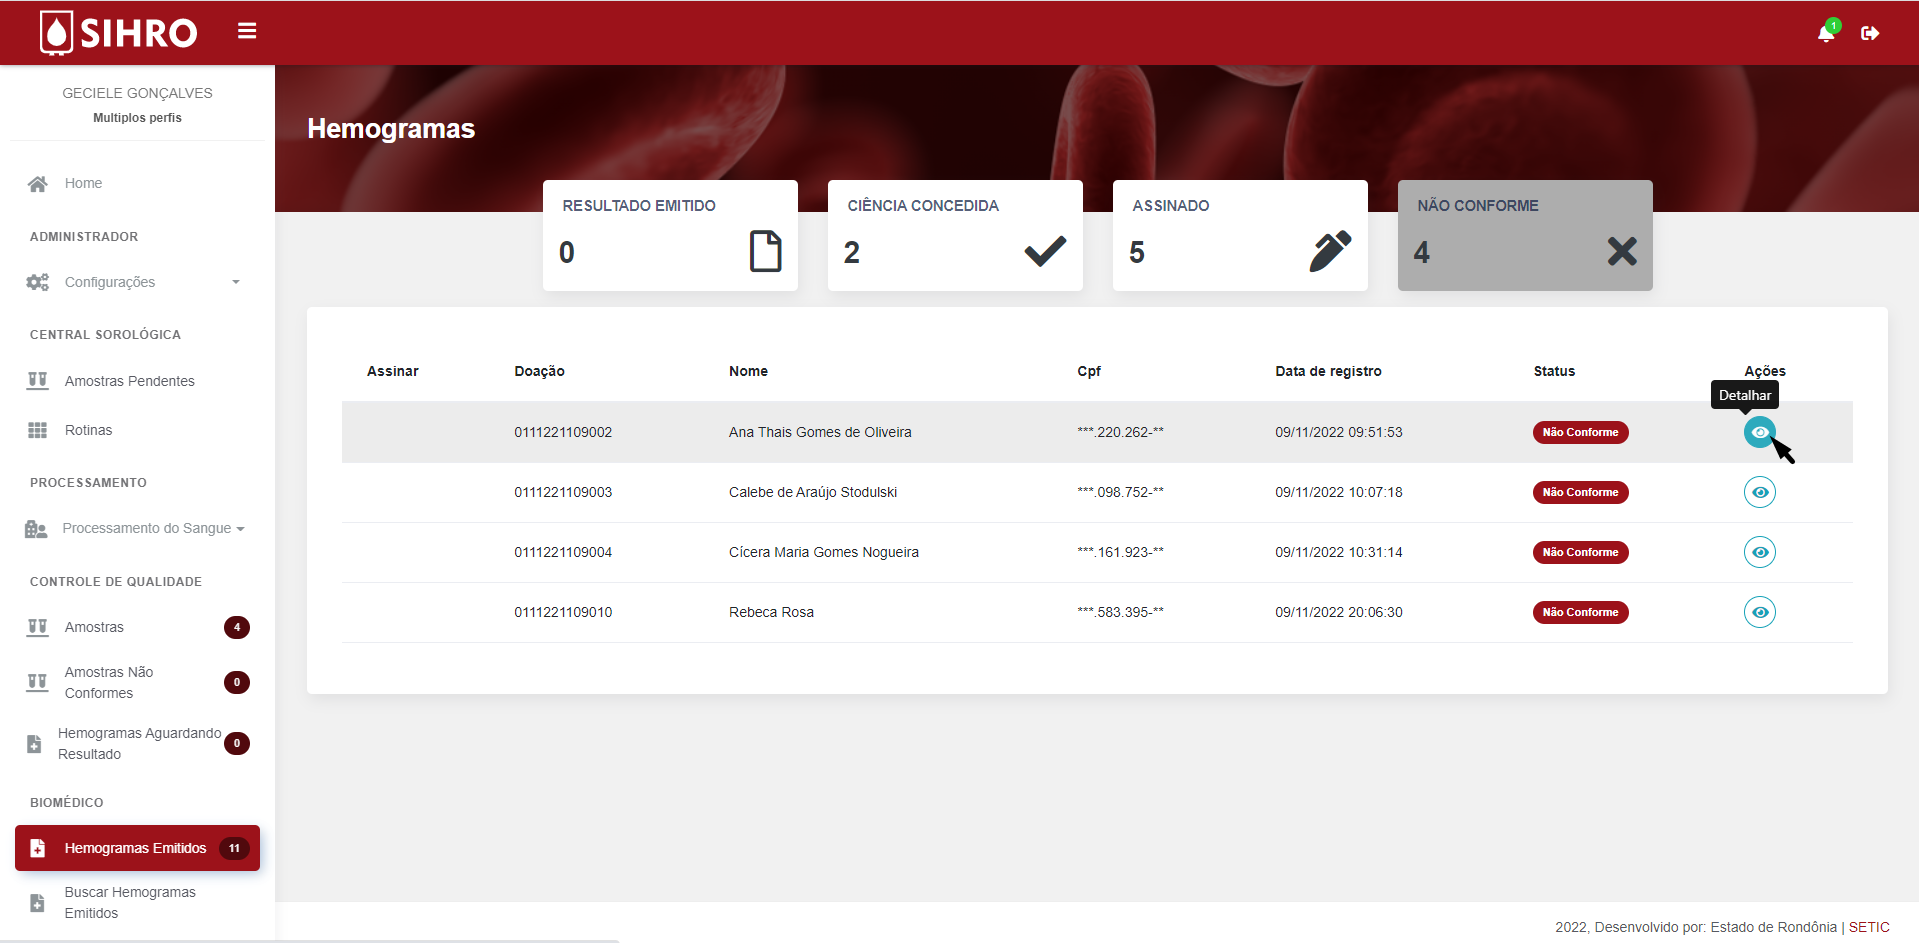This screenshot has width=1919, height=943.
Task: Click the Status column header
Action: [1554, 371]
